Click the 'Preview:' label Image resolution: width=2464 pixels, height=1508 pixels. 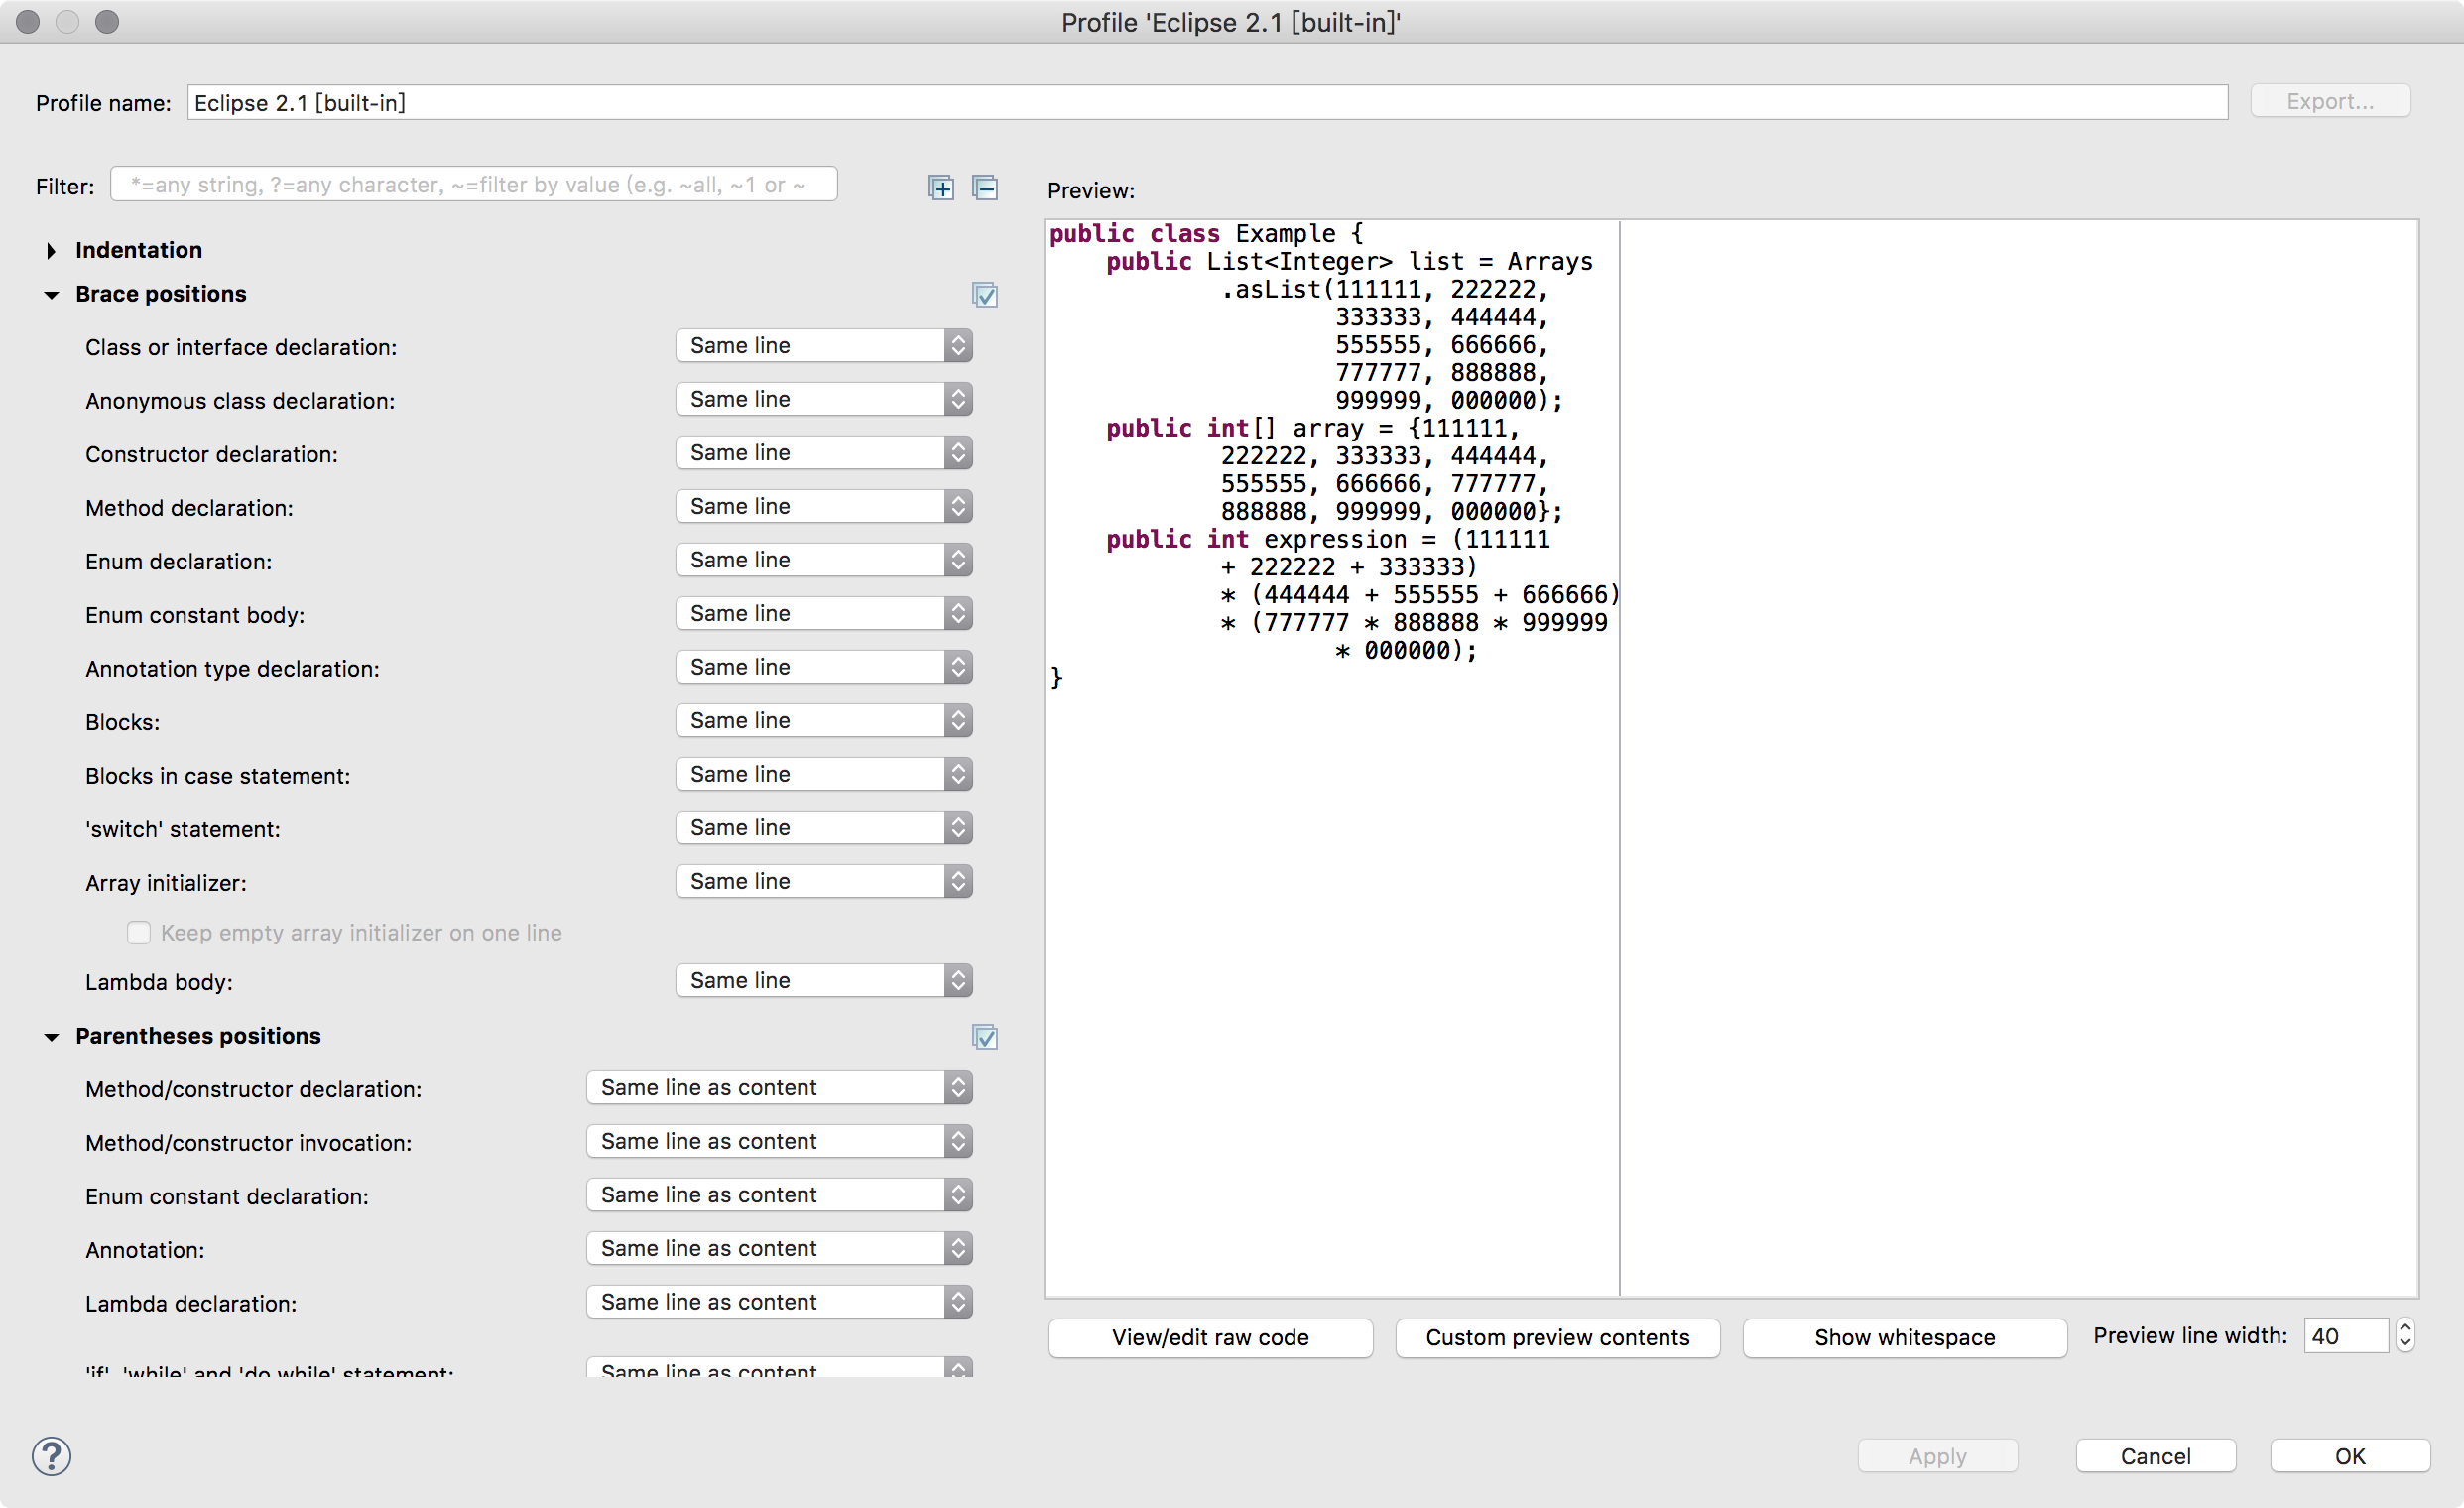pos(1091,190)
